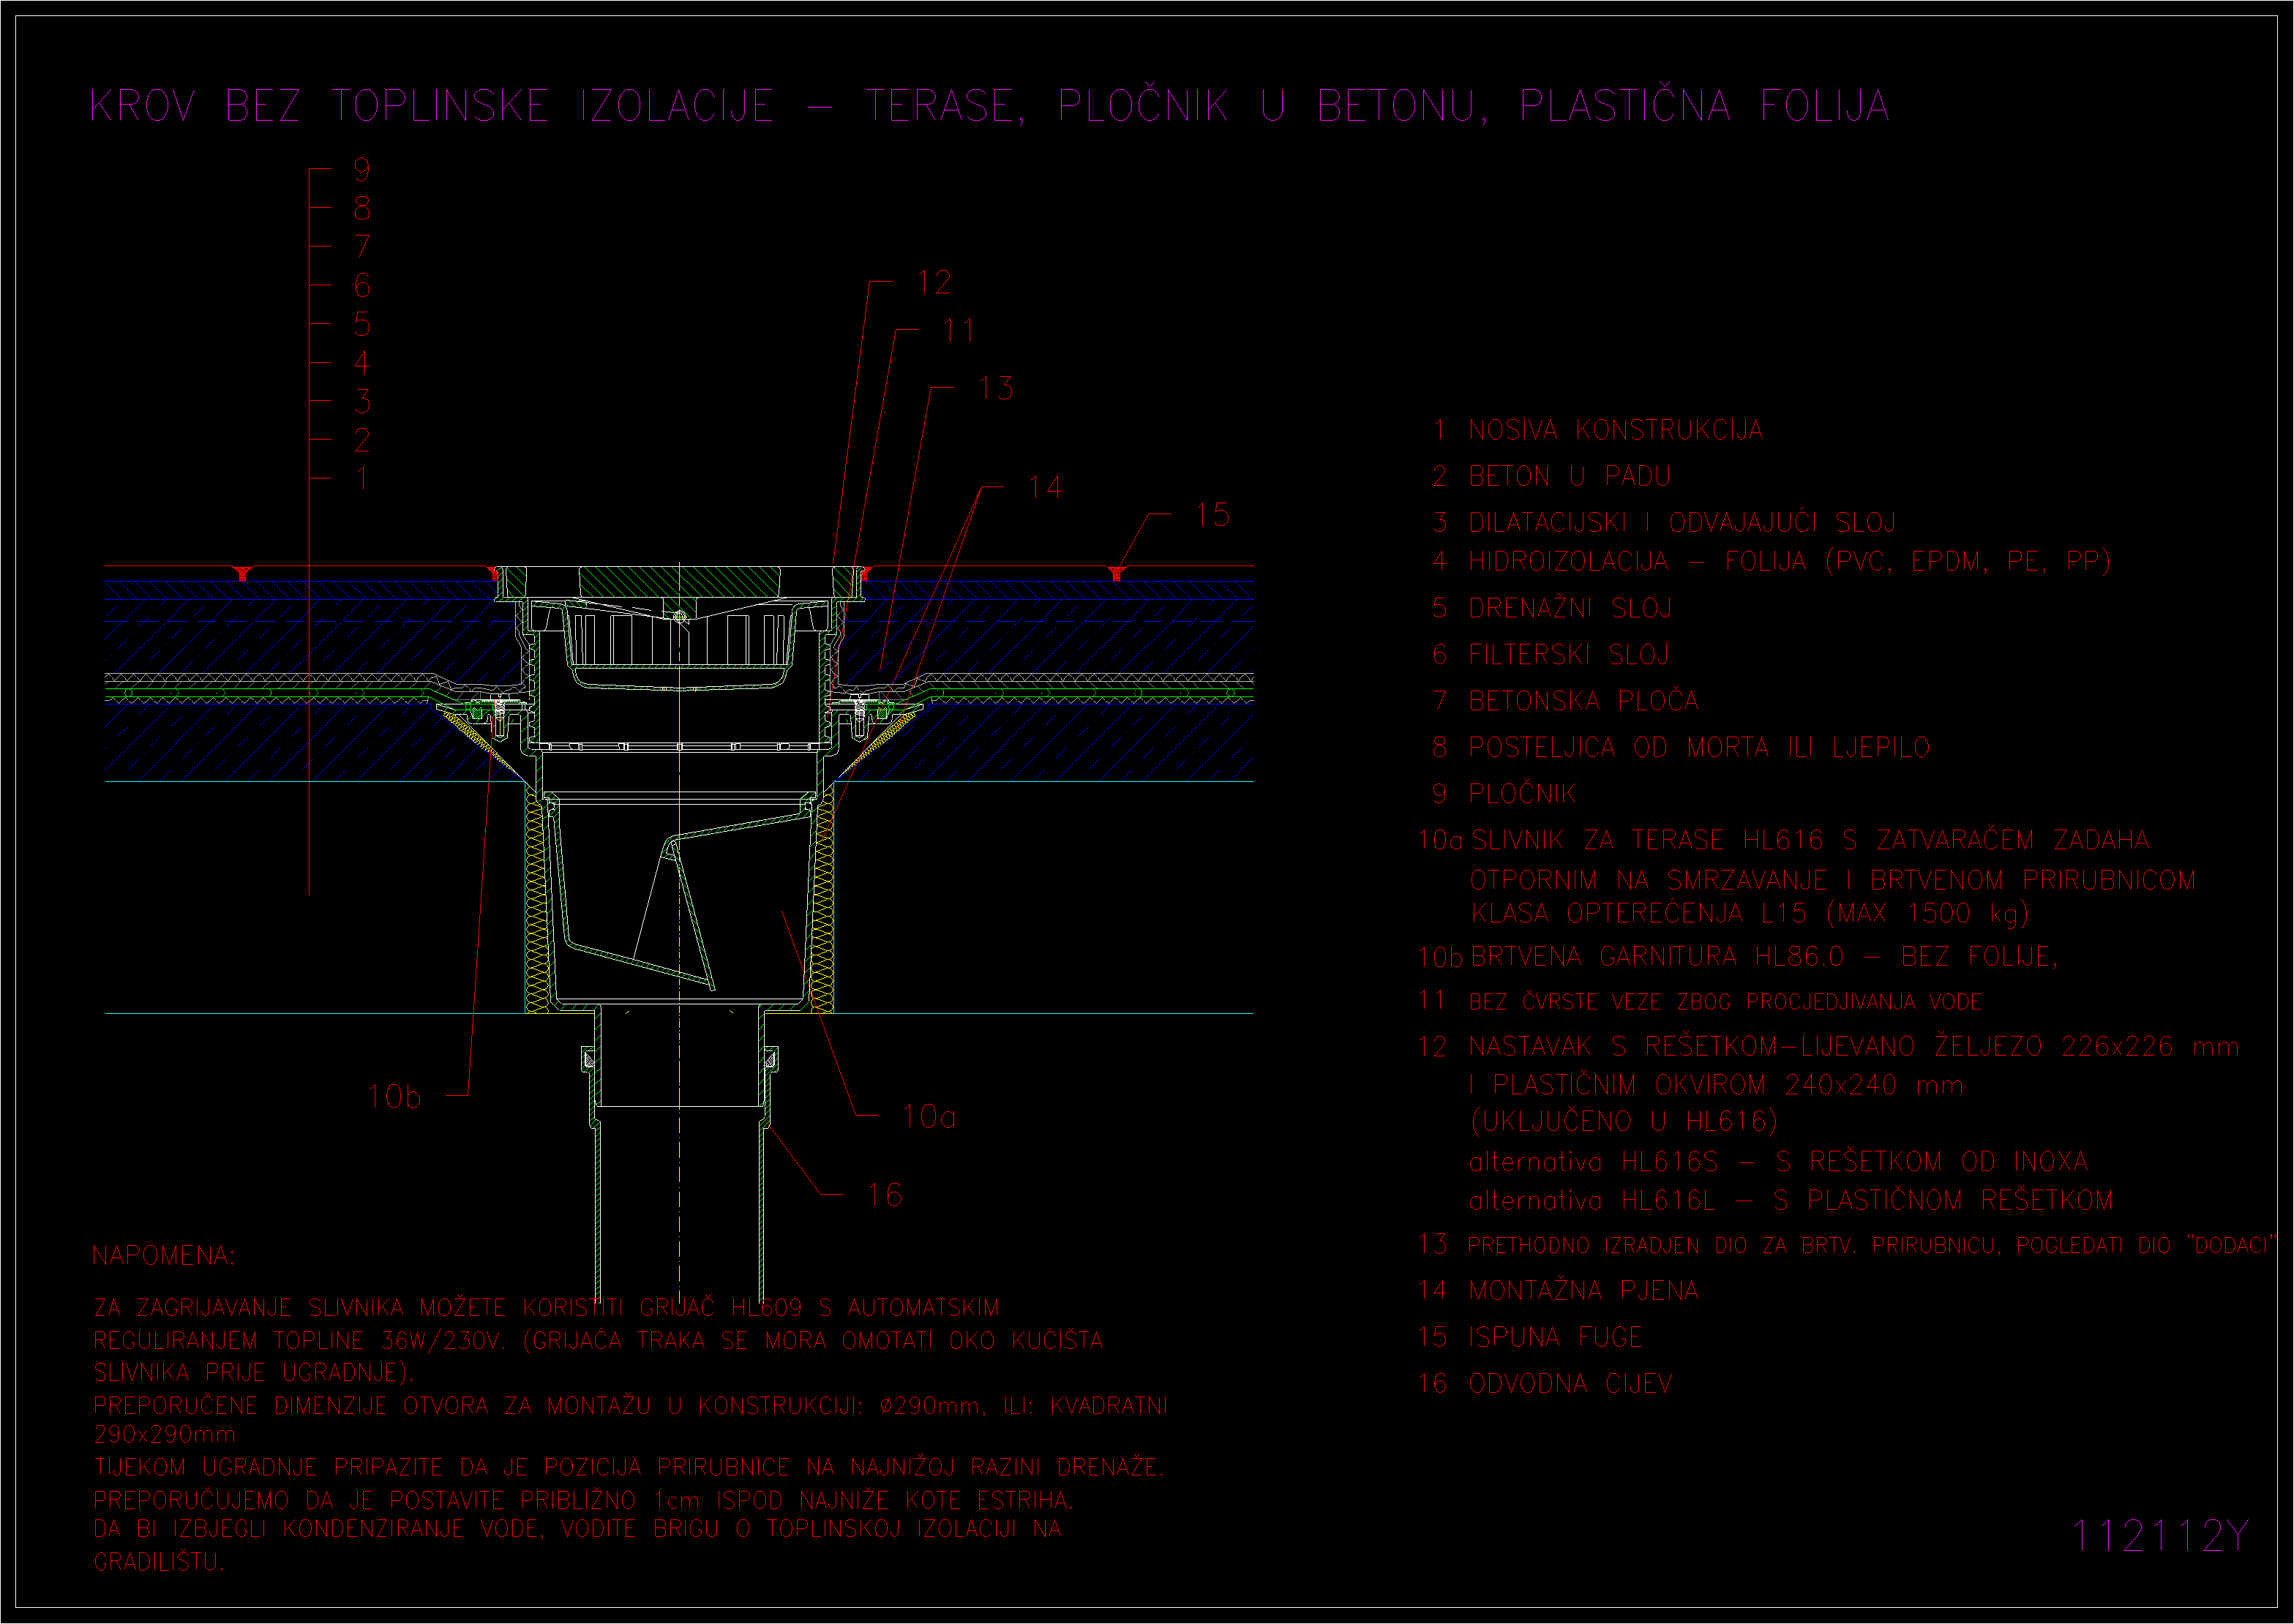Select legend entry 'FILTERSKI SLOJ'
2294x1624 pixels.
point(1568,654)
